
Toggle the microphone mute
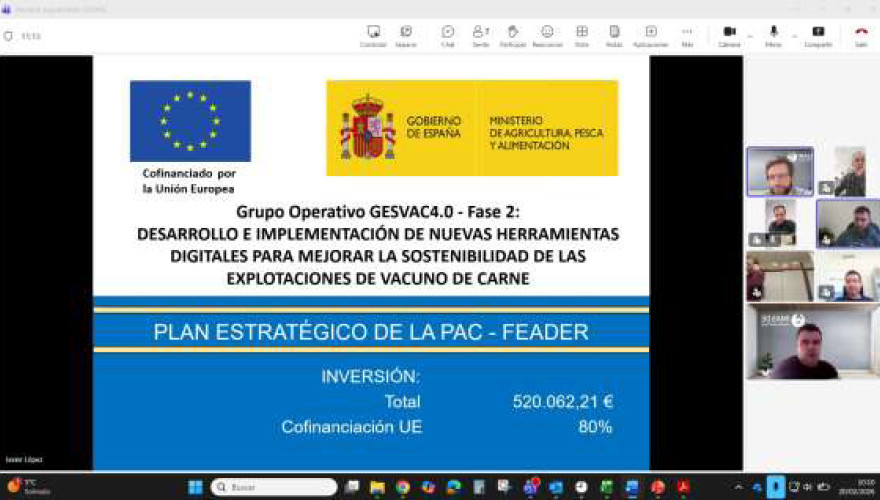click(773, 34)
